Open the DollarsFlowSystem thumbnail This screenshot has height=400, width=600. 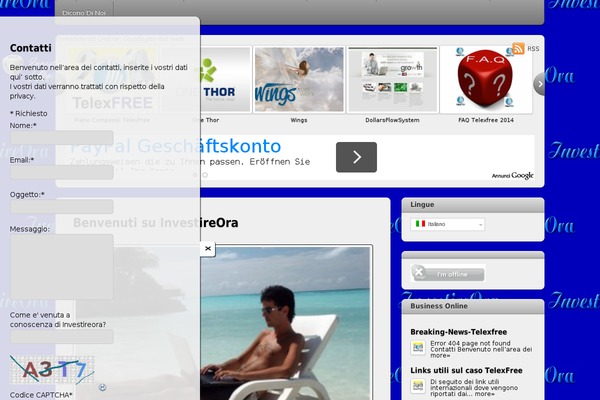(393, 80)
